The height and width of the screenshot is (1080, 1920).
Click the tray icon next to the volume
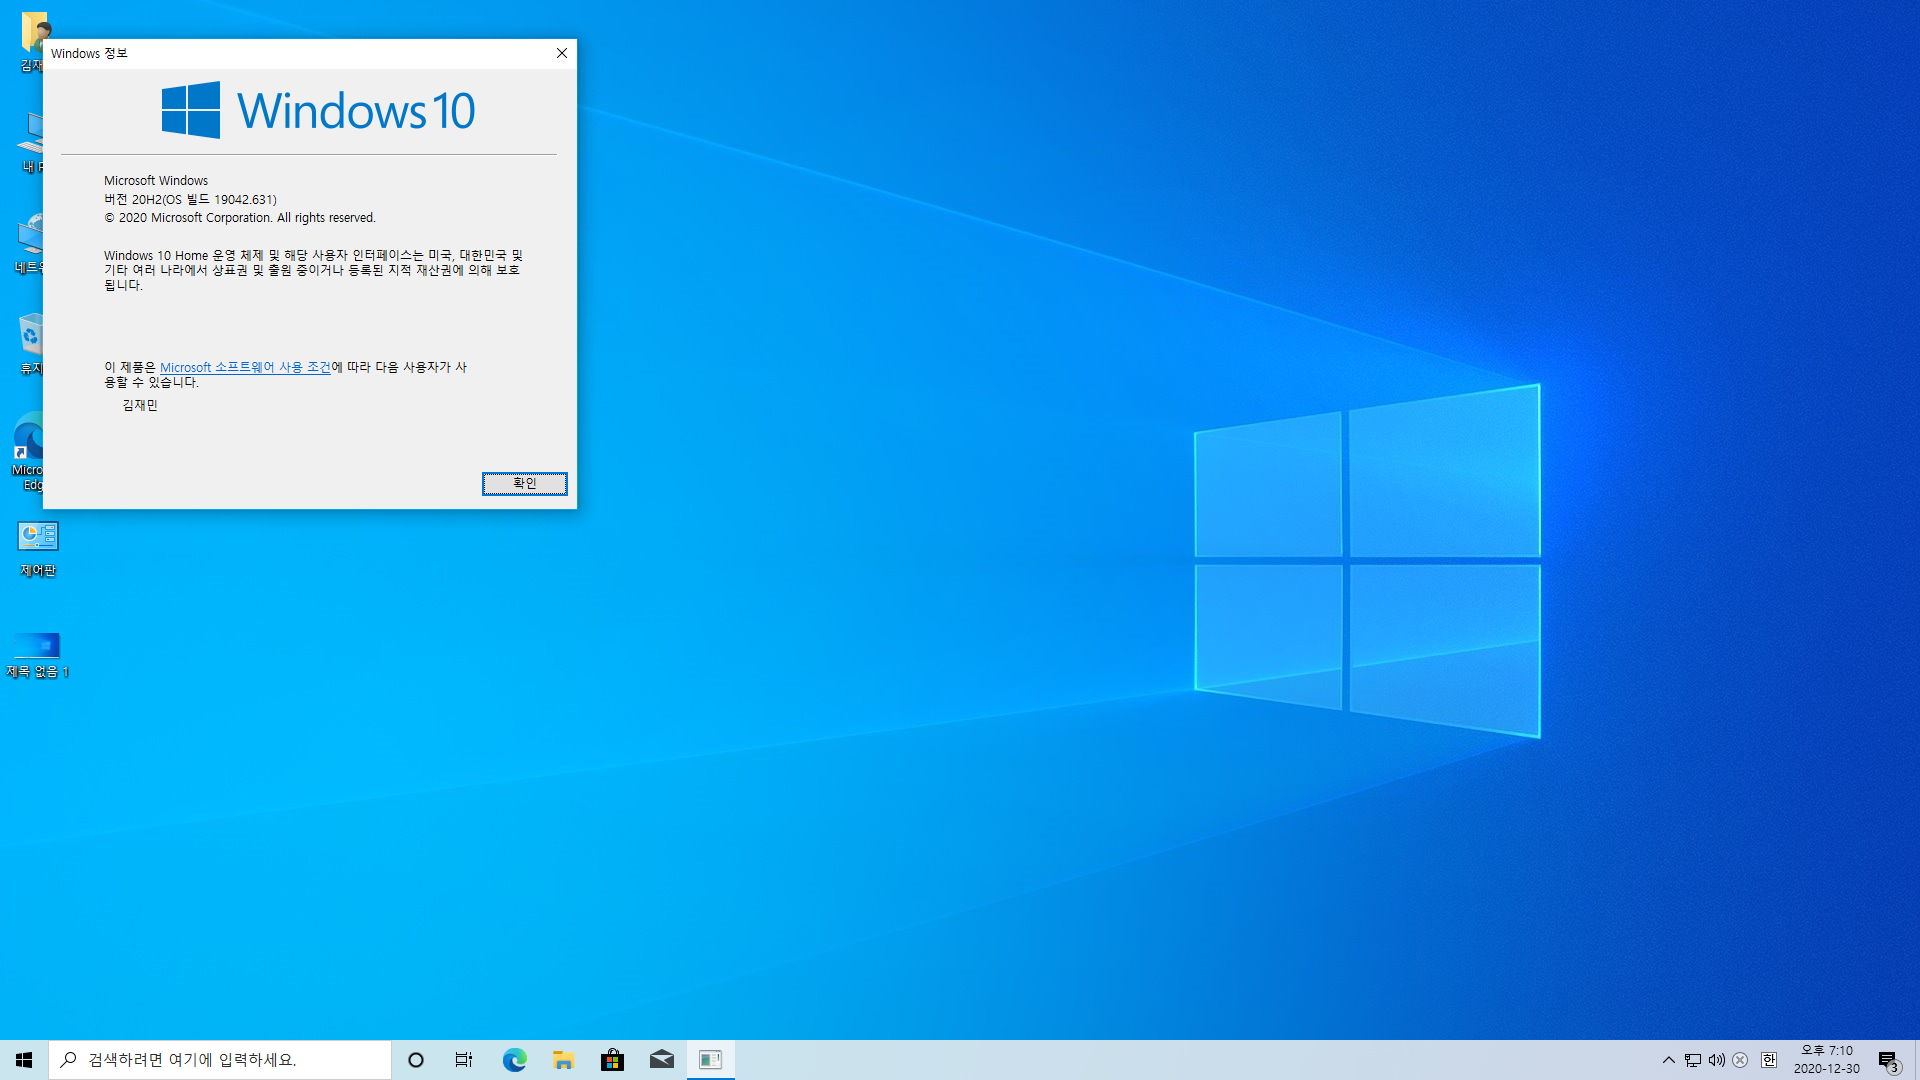(1741, 1060)
